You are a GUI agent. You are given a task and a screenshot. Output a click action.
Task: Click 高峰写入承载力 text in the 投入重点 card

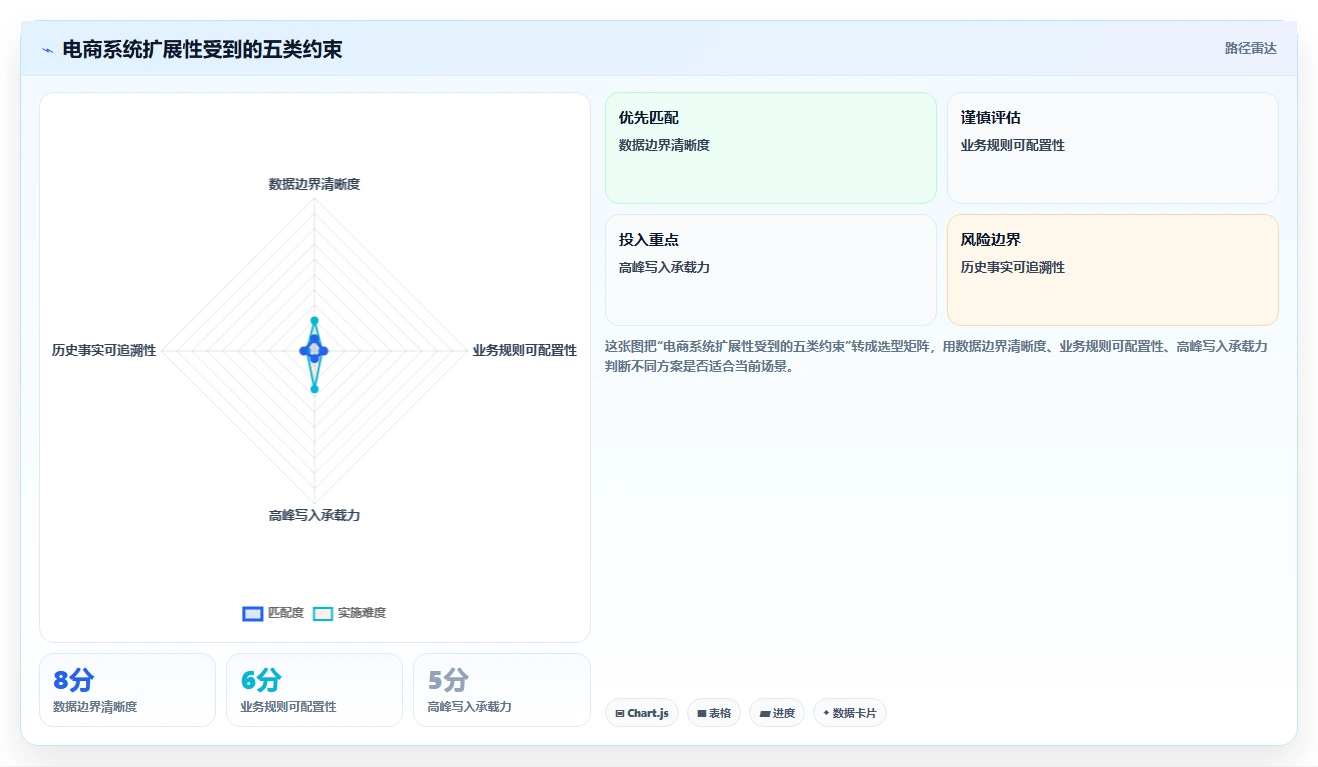point(665,268)
